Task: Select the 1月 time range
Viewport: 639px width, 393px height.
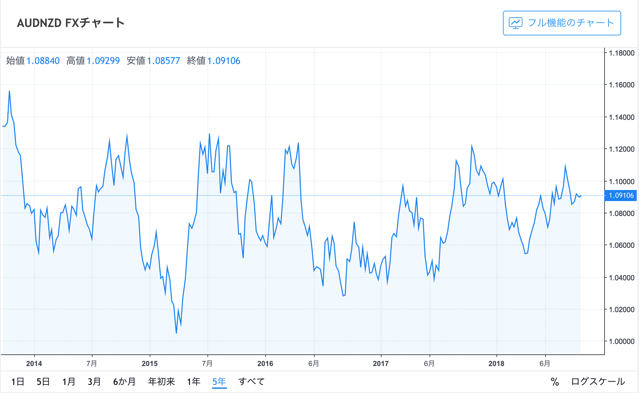Action: [x=68, y=382]
